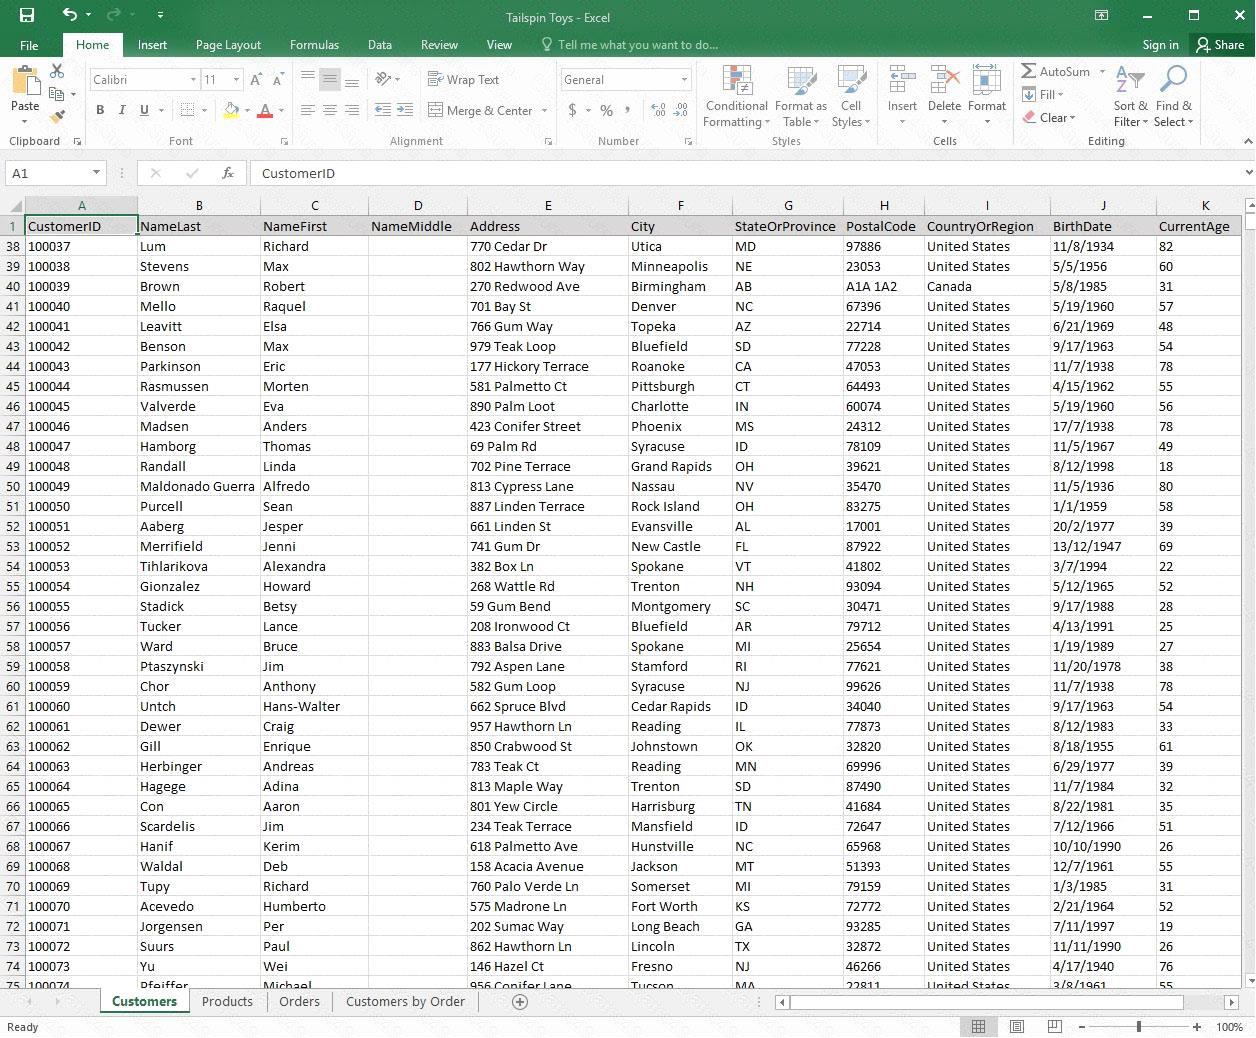
Task: Decrease the indent level
Action: tap(382, 110)
